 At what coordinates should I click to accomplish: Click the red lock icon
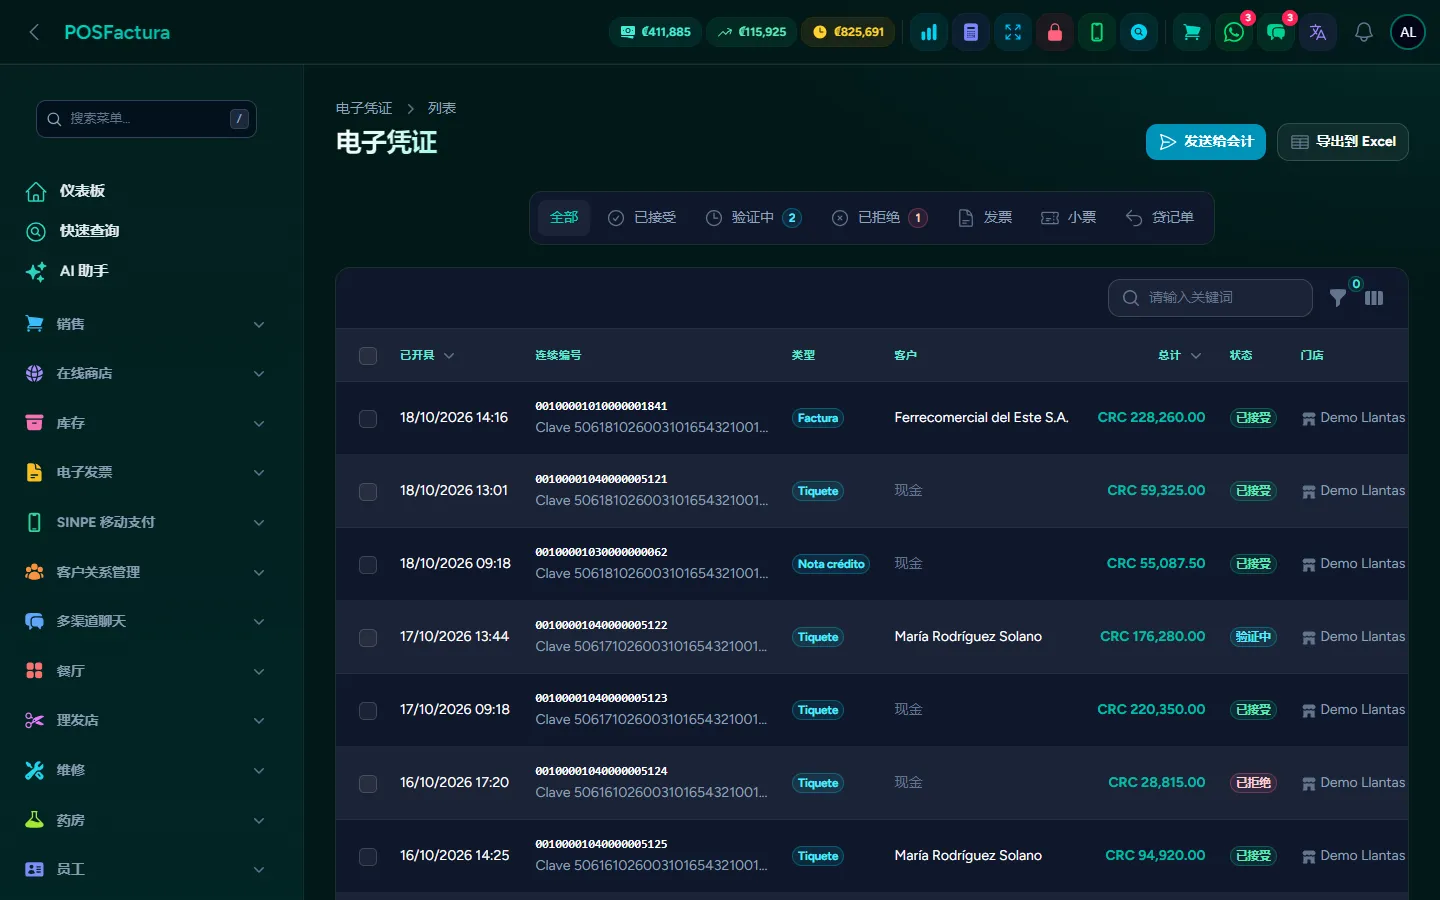[x=1055, y=32]
